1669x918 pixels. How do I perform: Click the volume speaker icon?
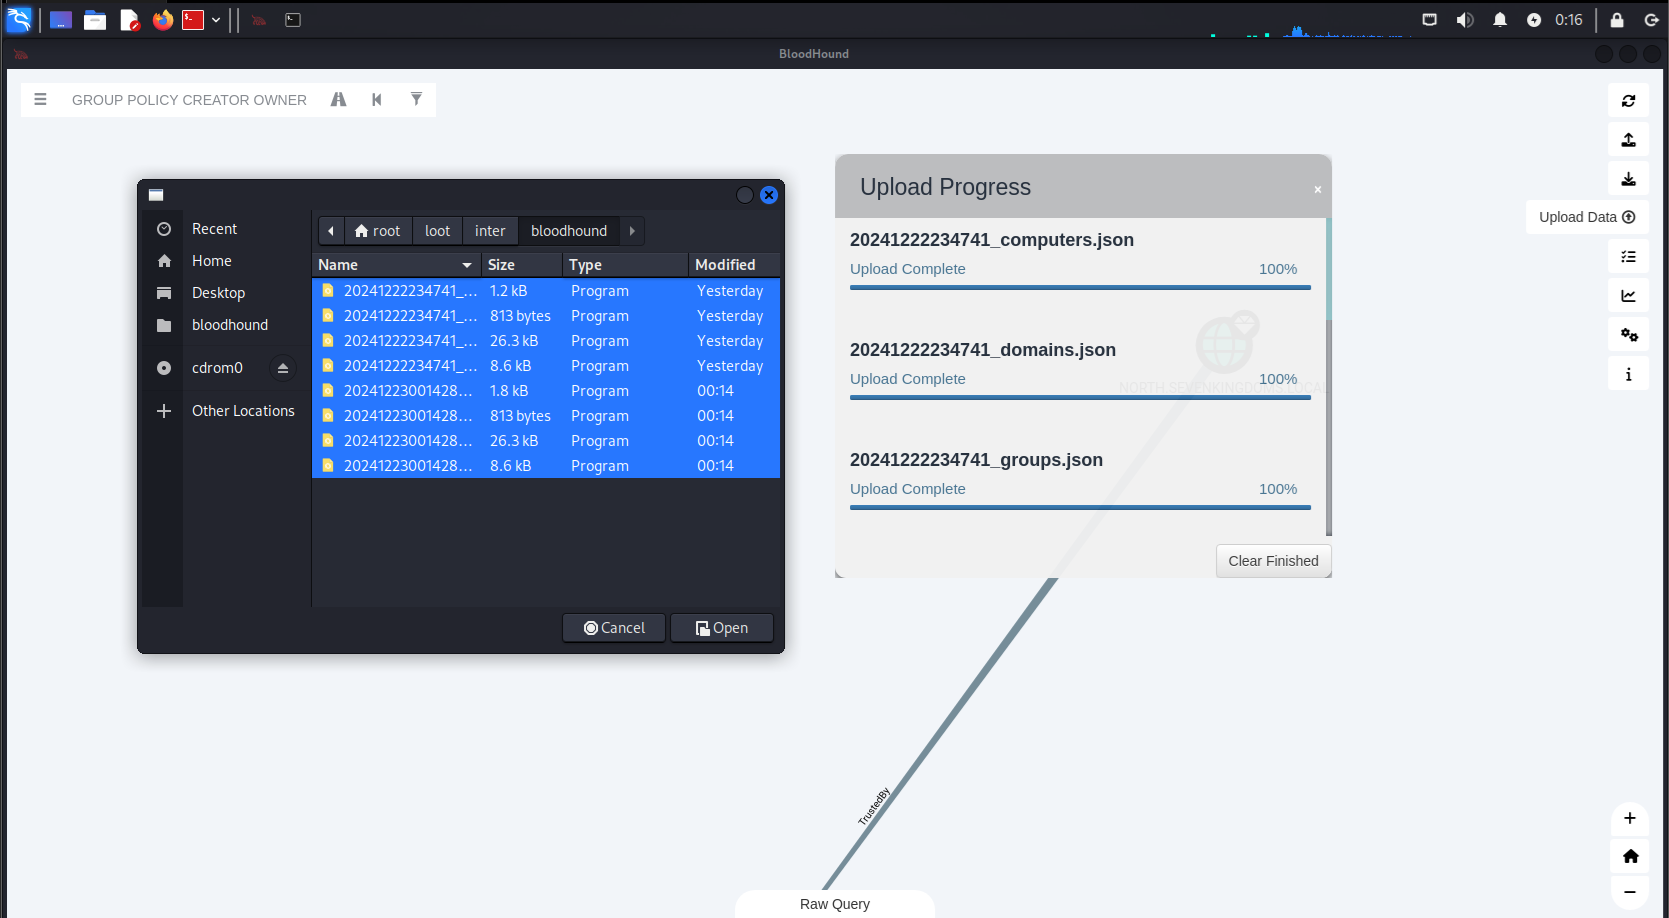pos(1465,20)
